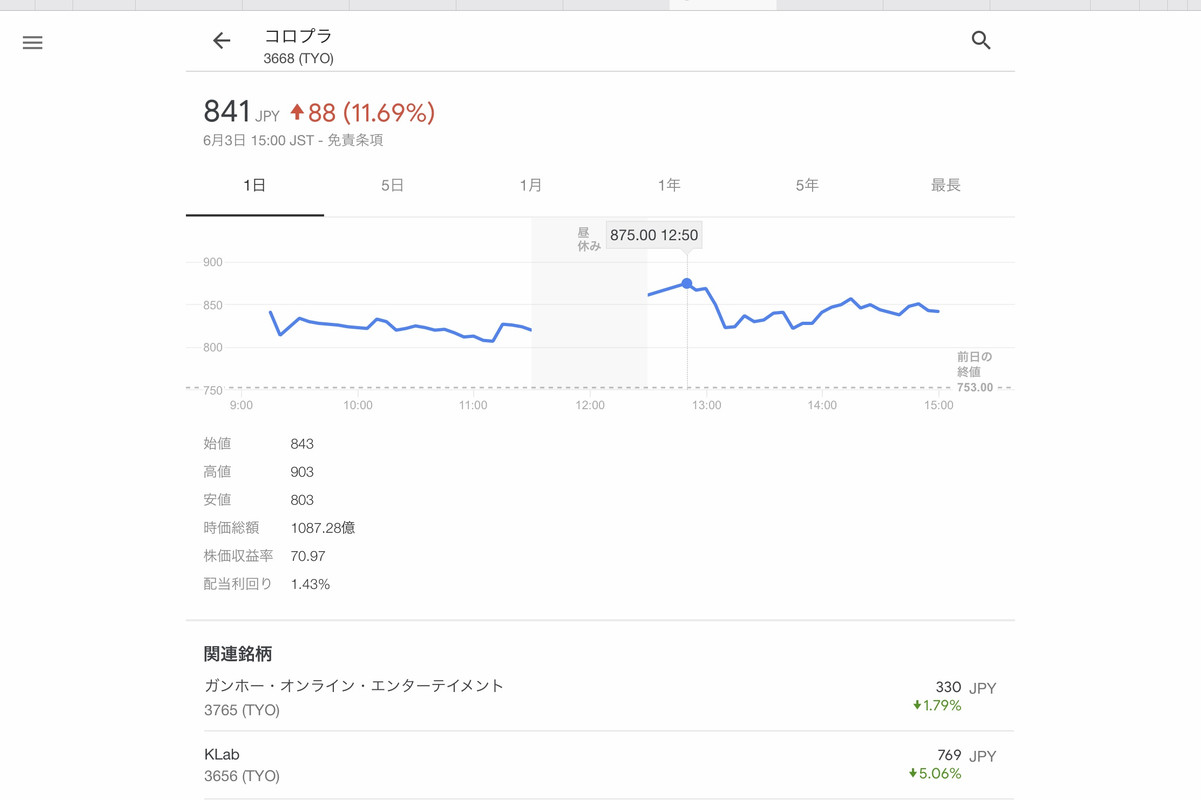Click the current price 841
1201x800 pixels.
click(x=227, y=111)
